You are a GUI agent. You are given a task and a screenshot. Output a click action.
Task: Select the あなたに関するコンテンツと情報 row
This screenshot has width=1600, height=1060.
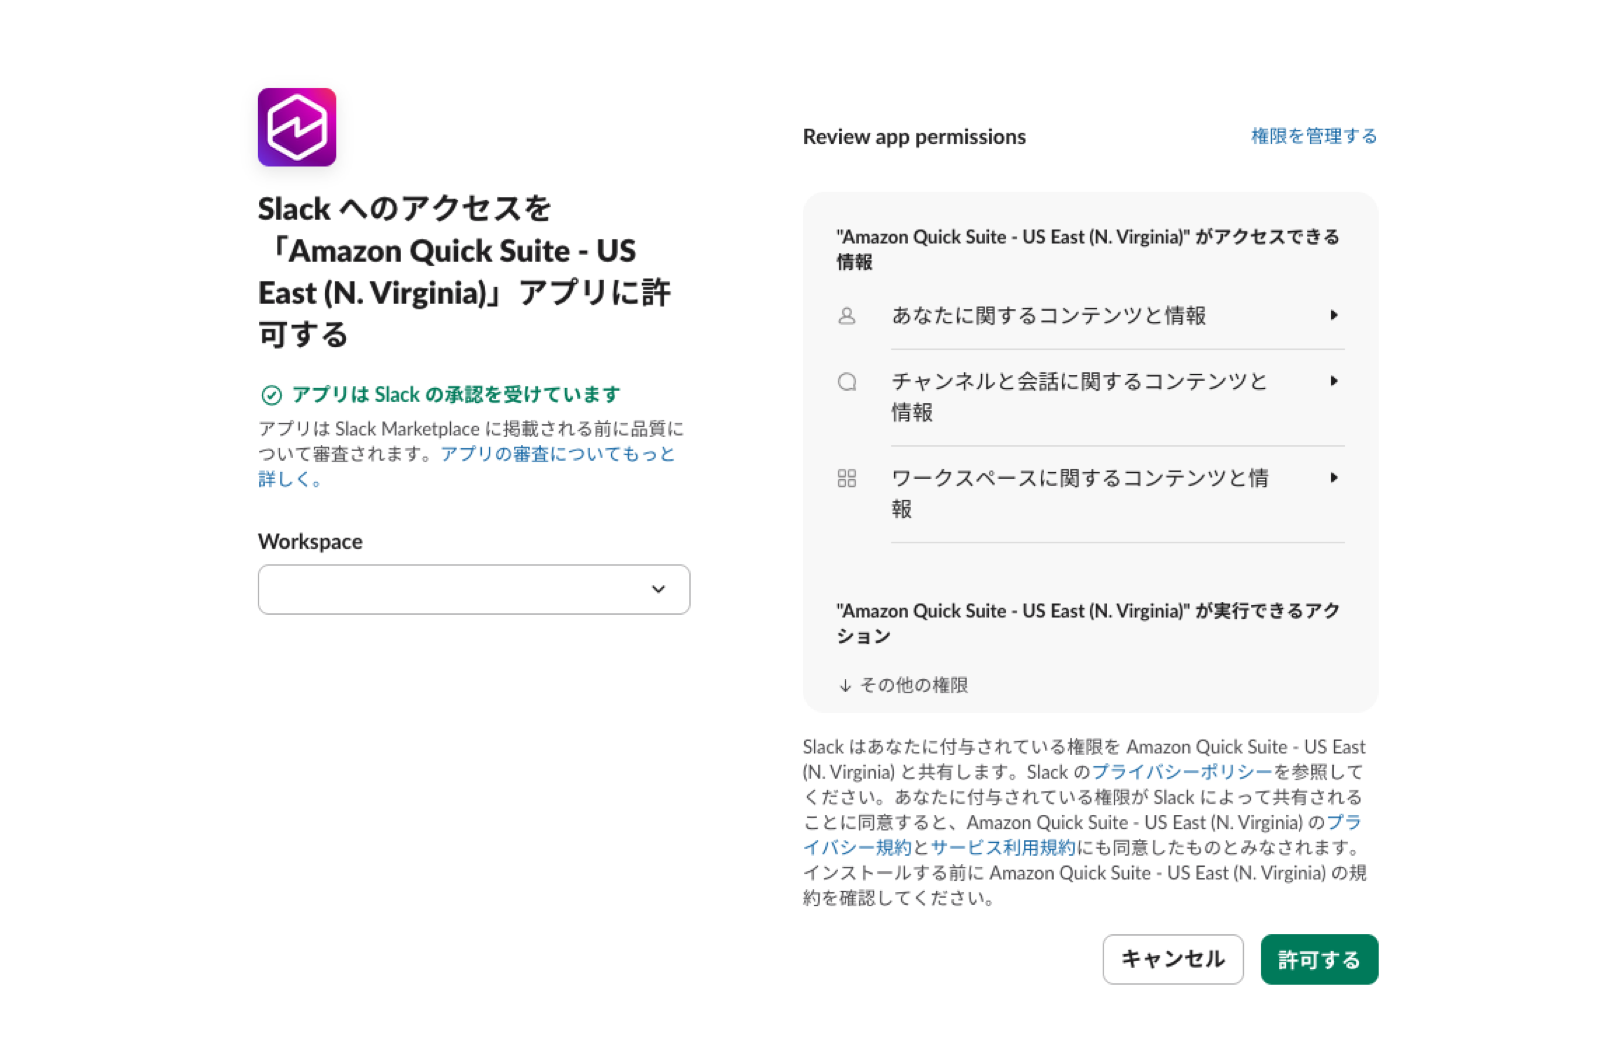1090,316
